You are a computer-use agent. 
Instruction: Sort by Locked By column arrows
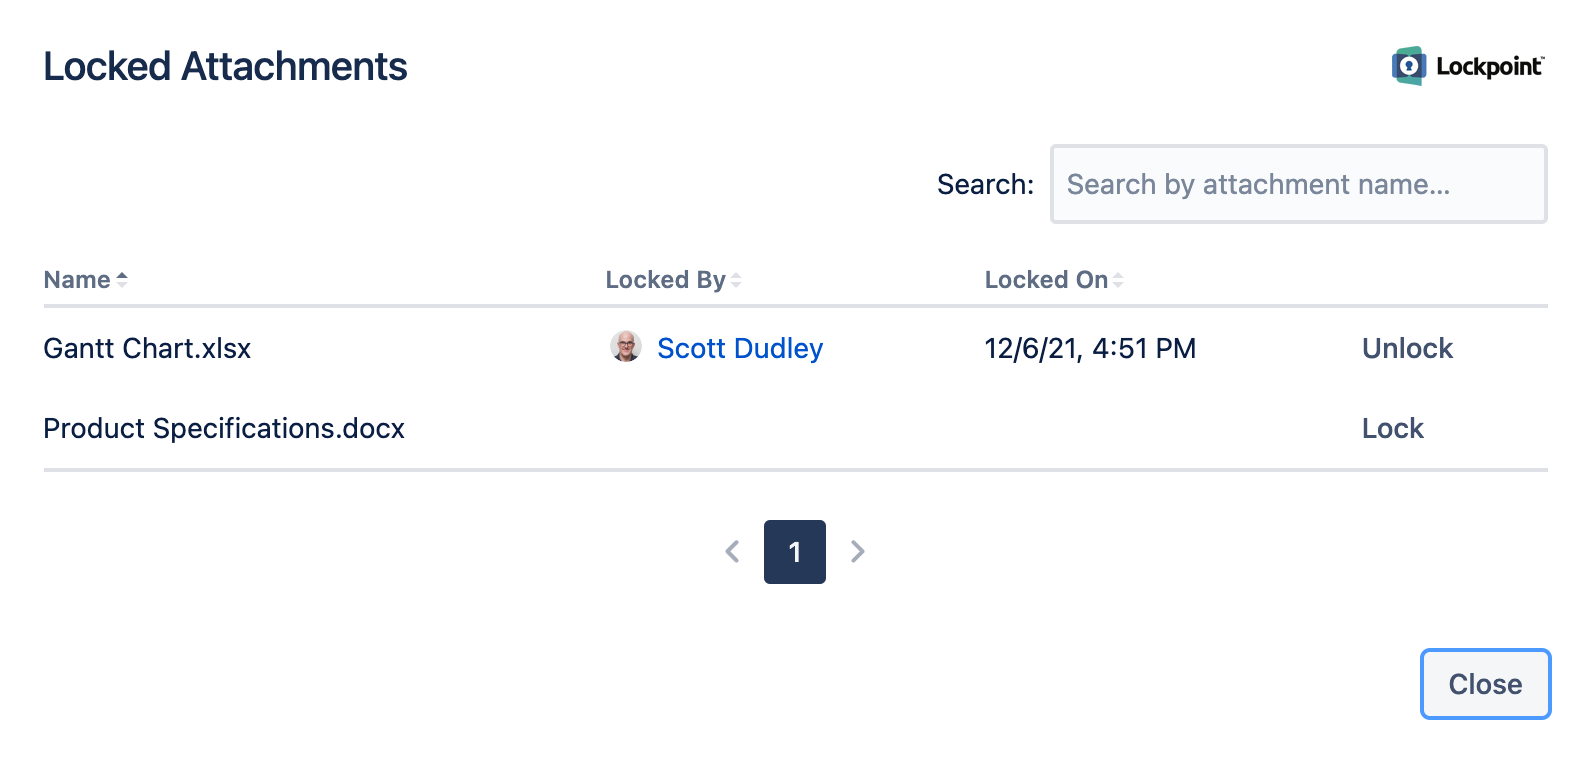(x=736, y=280)
